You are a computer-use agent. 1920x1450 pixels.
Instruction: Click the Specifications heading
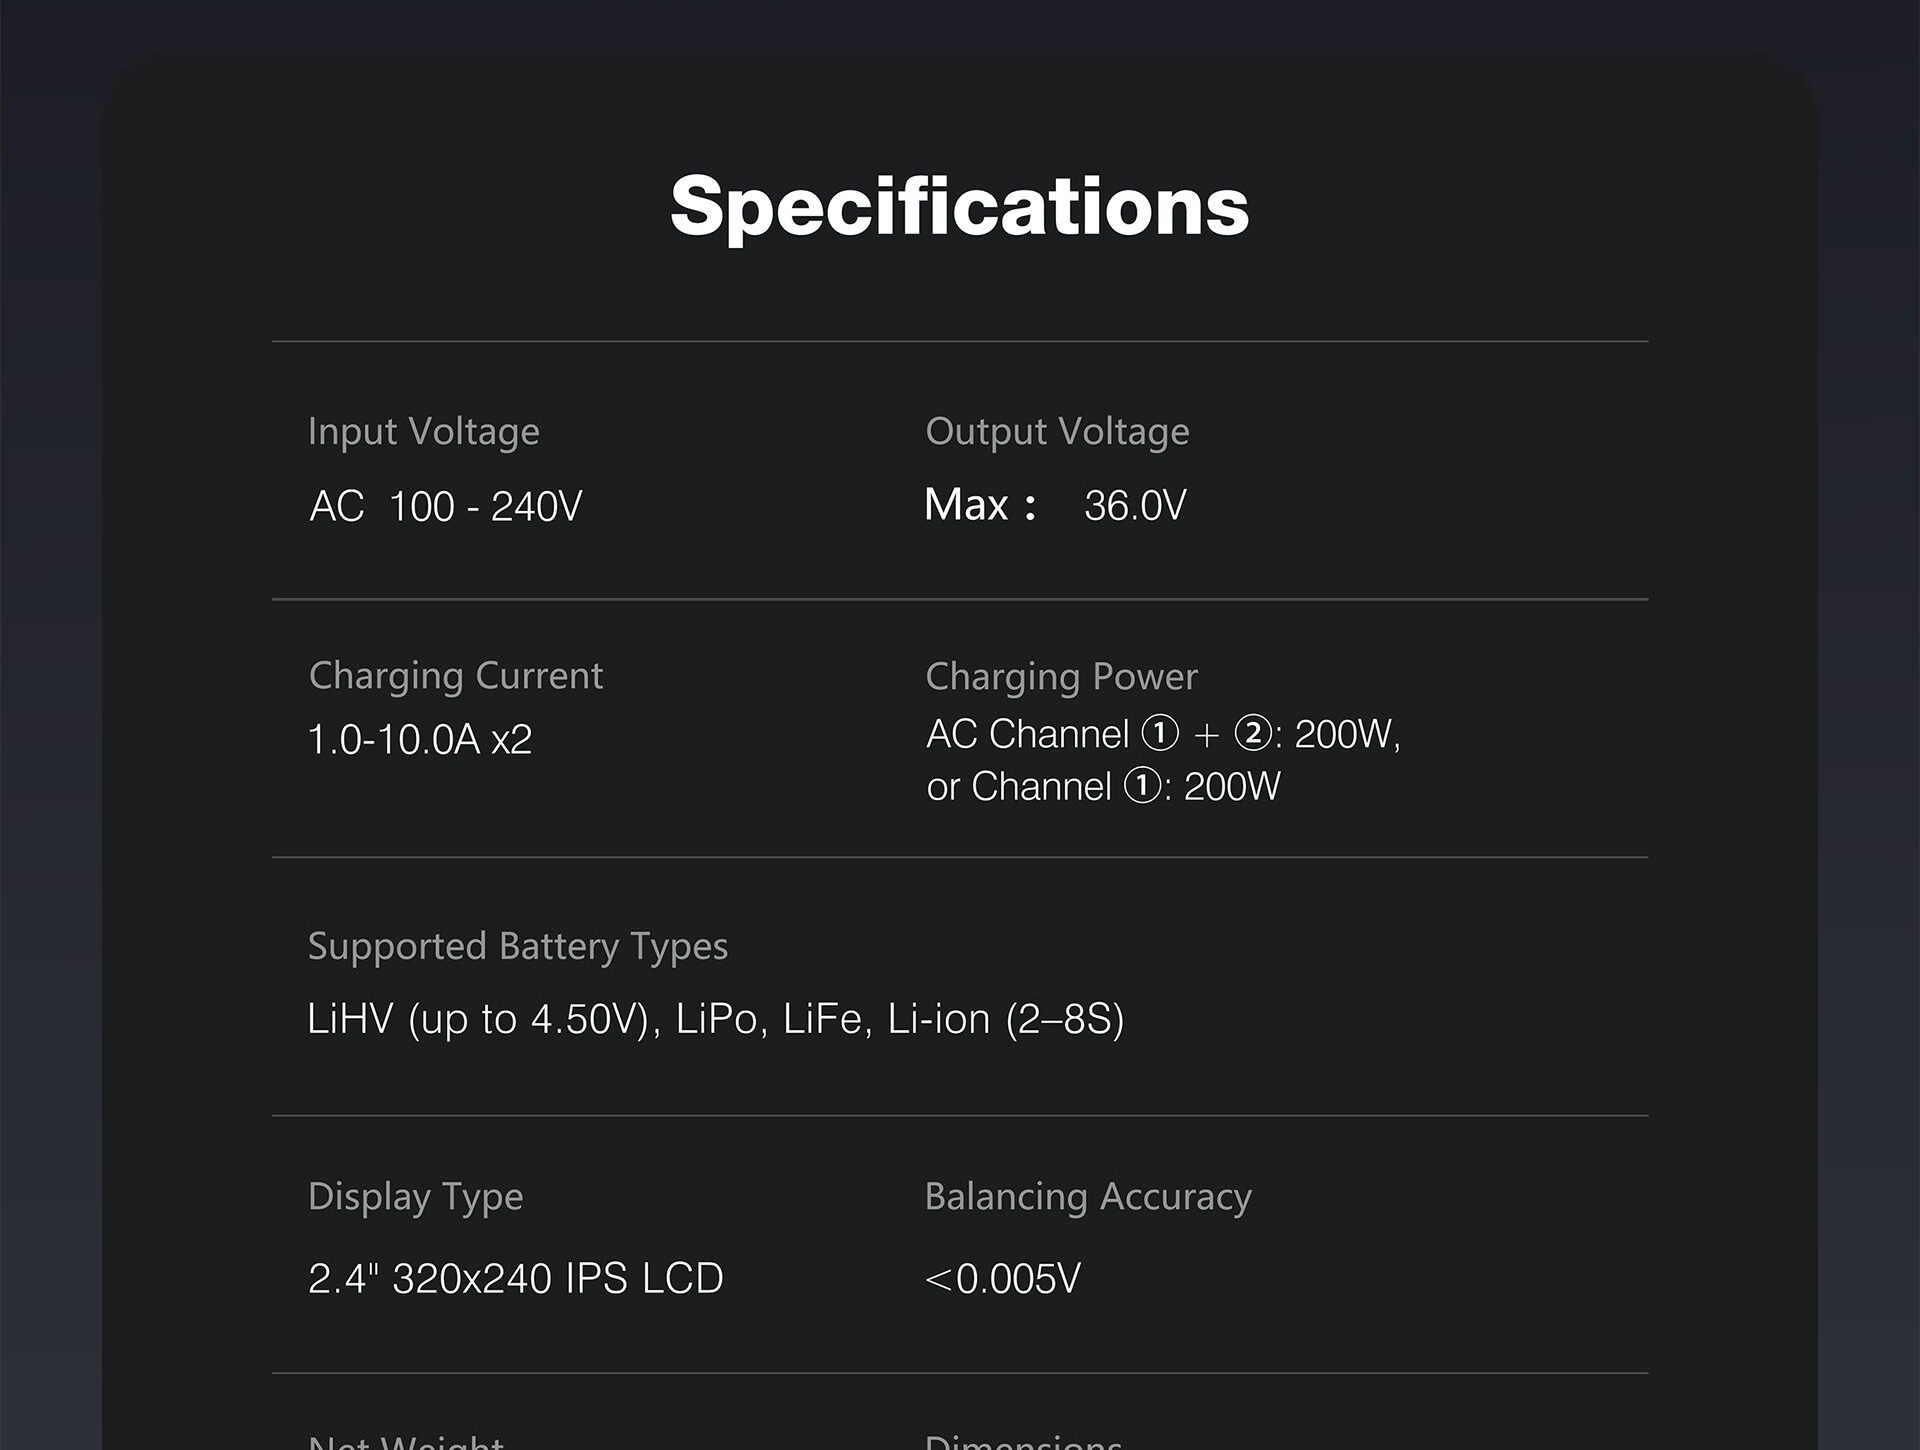tap(959, 206)
